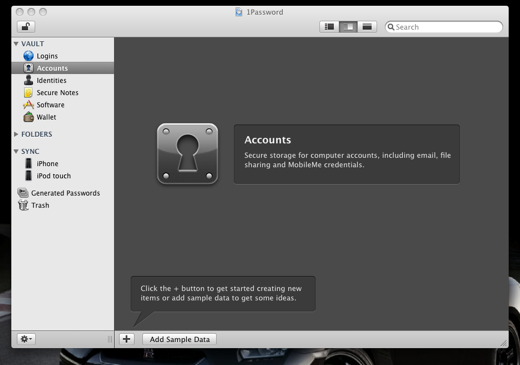Click the large keyhole Accounts image

tap(187, 154)
